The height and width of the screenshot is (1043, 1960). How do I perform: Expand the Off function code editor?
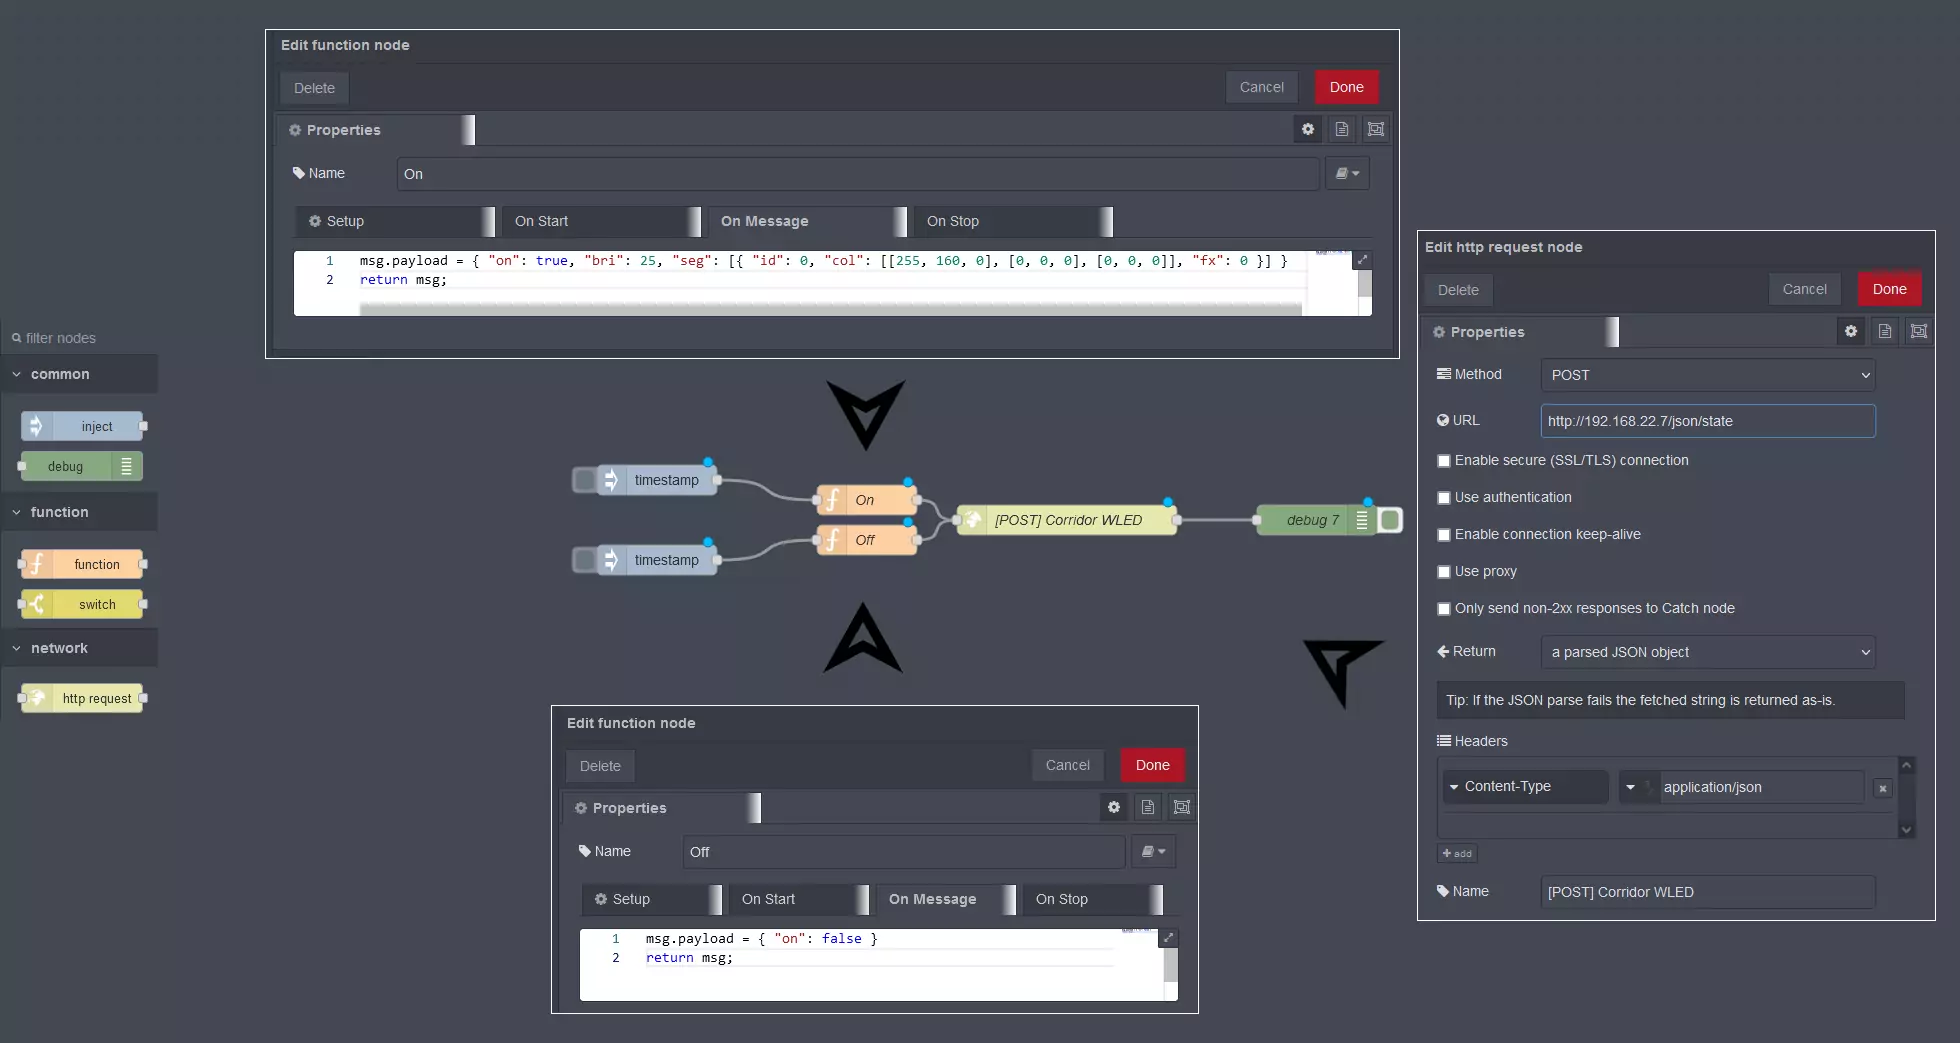1168,938
